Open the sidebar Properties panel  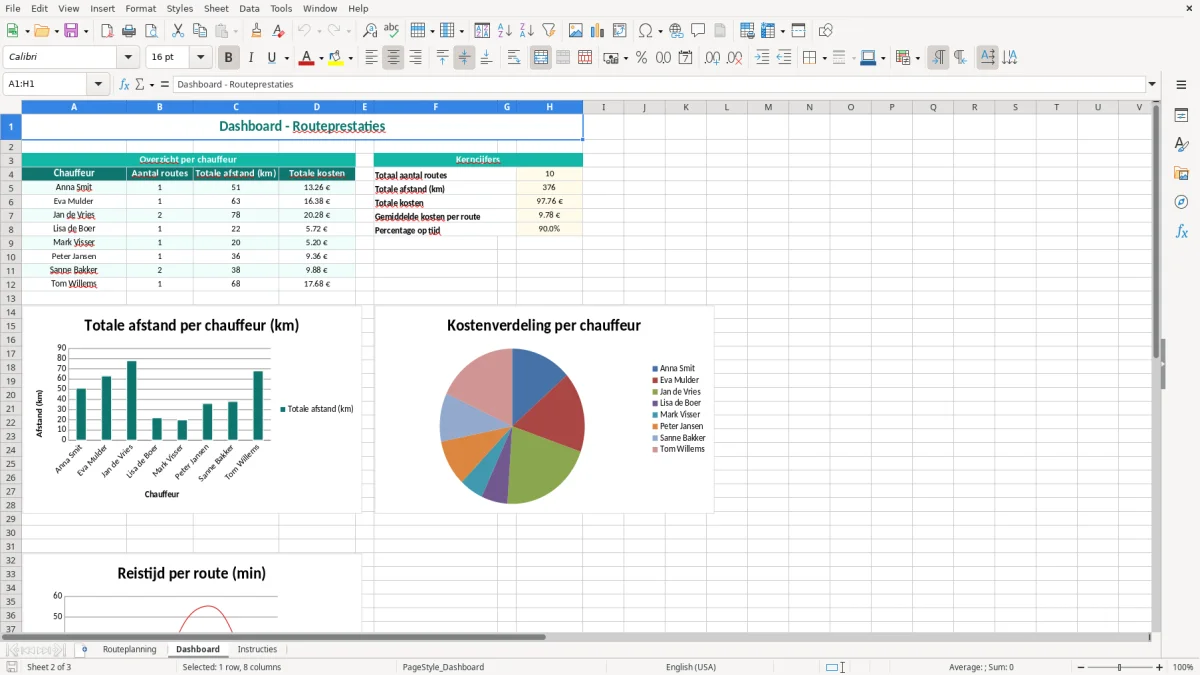[x=1181, y=116]
